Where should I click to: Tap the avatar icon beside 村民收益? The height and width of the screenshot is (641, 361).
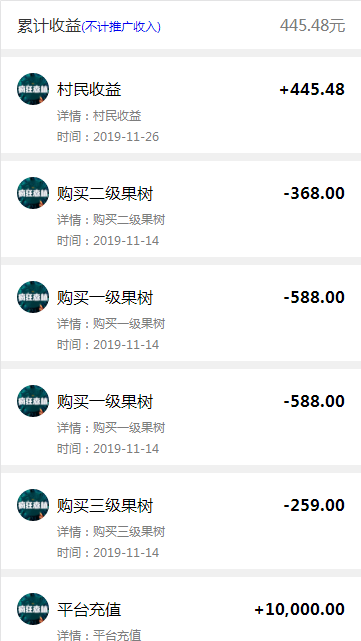tap(33, 89)
